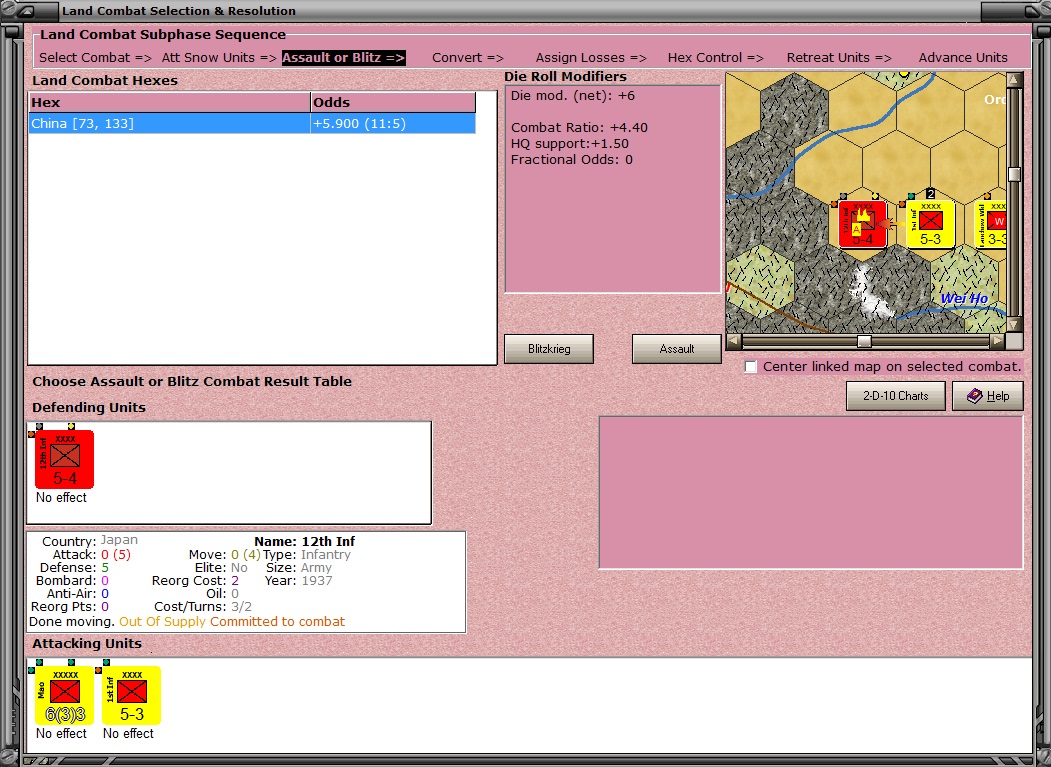Click the empty pink message panel
Screen dimensions: 1051x767
pyautogui.click(x=810, y=492)
